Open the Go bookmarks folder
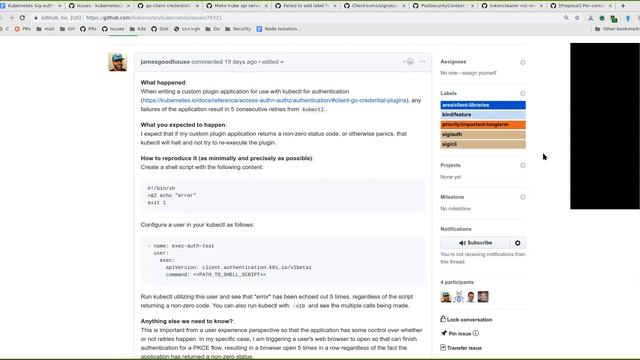This screenshot has width=640, height=360. 213,29
